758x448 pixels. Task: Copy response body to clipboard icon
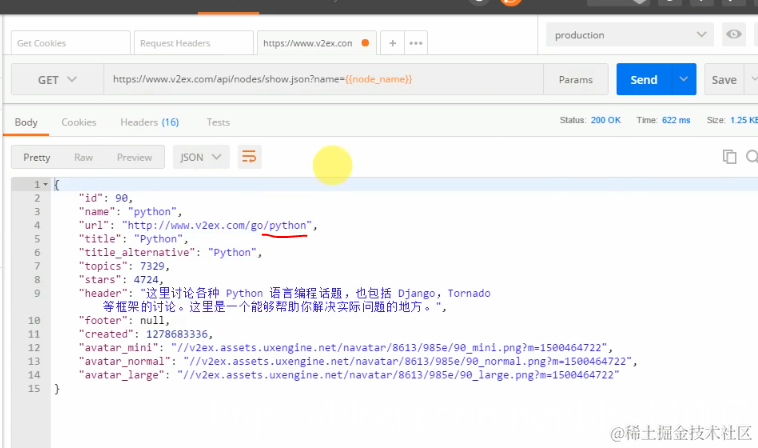pyautogui.click(x=729, y=157)
